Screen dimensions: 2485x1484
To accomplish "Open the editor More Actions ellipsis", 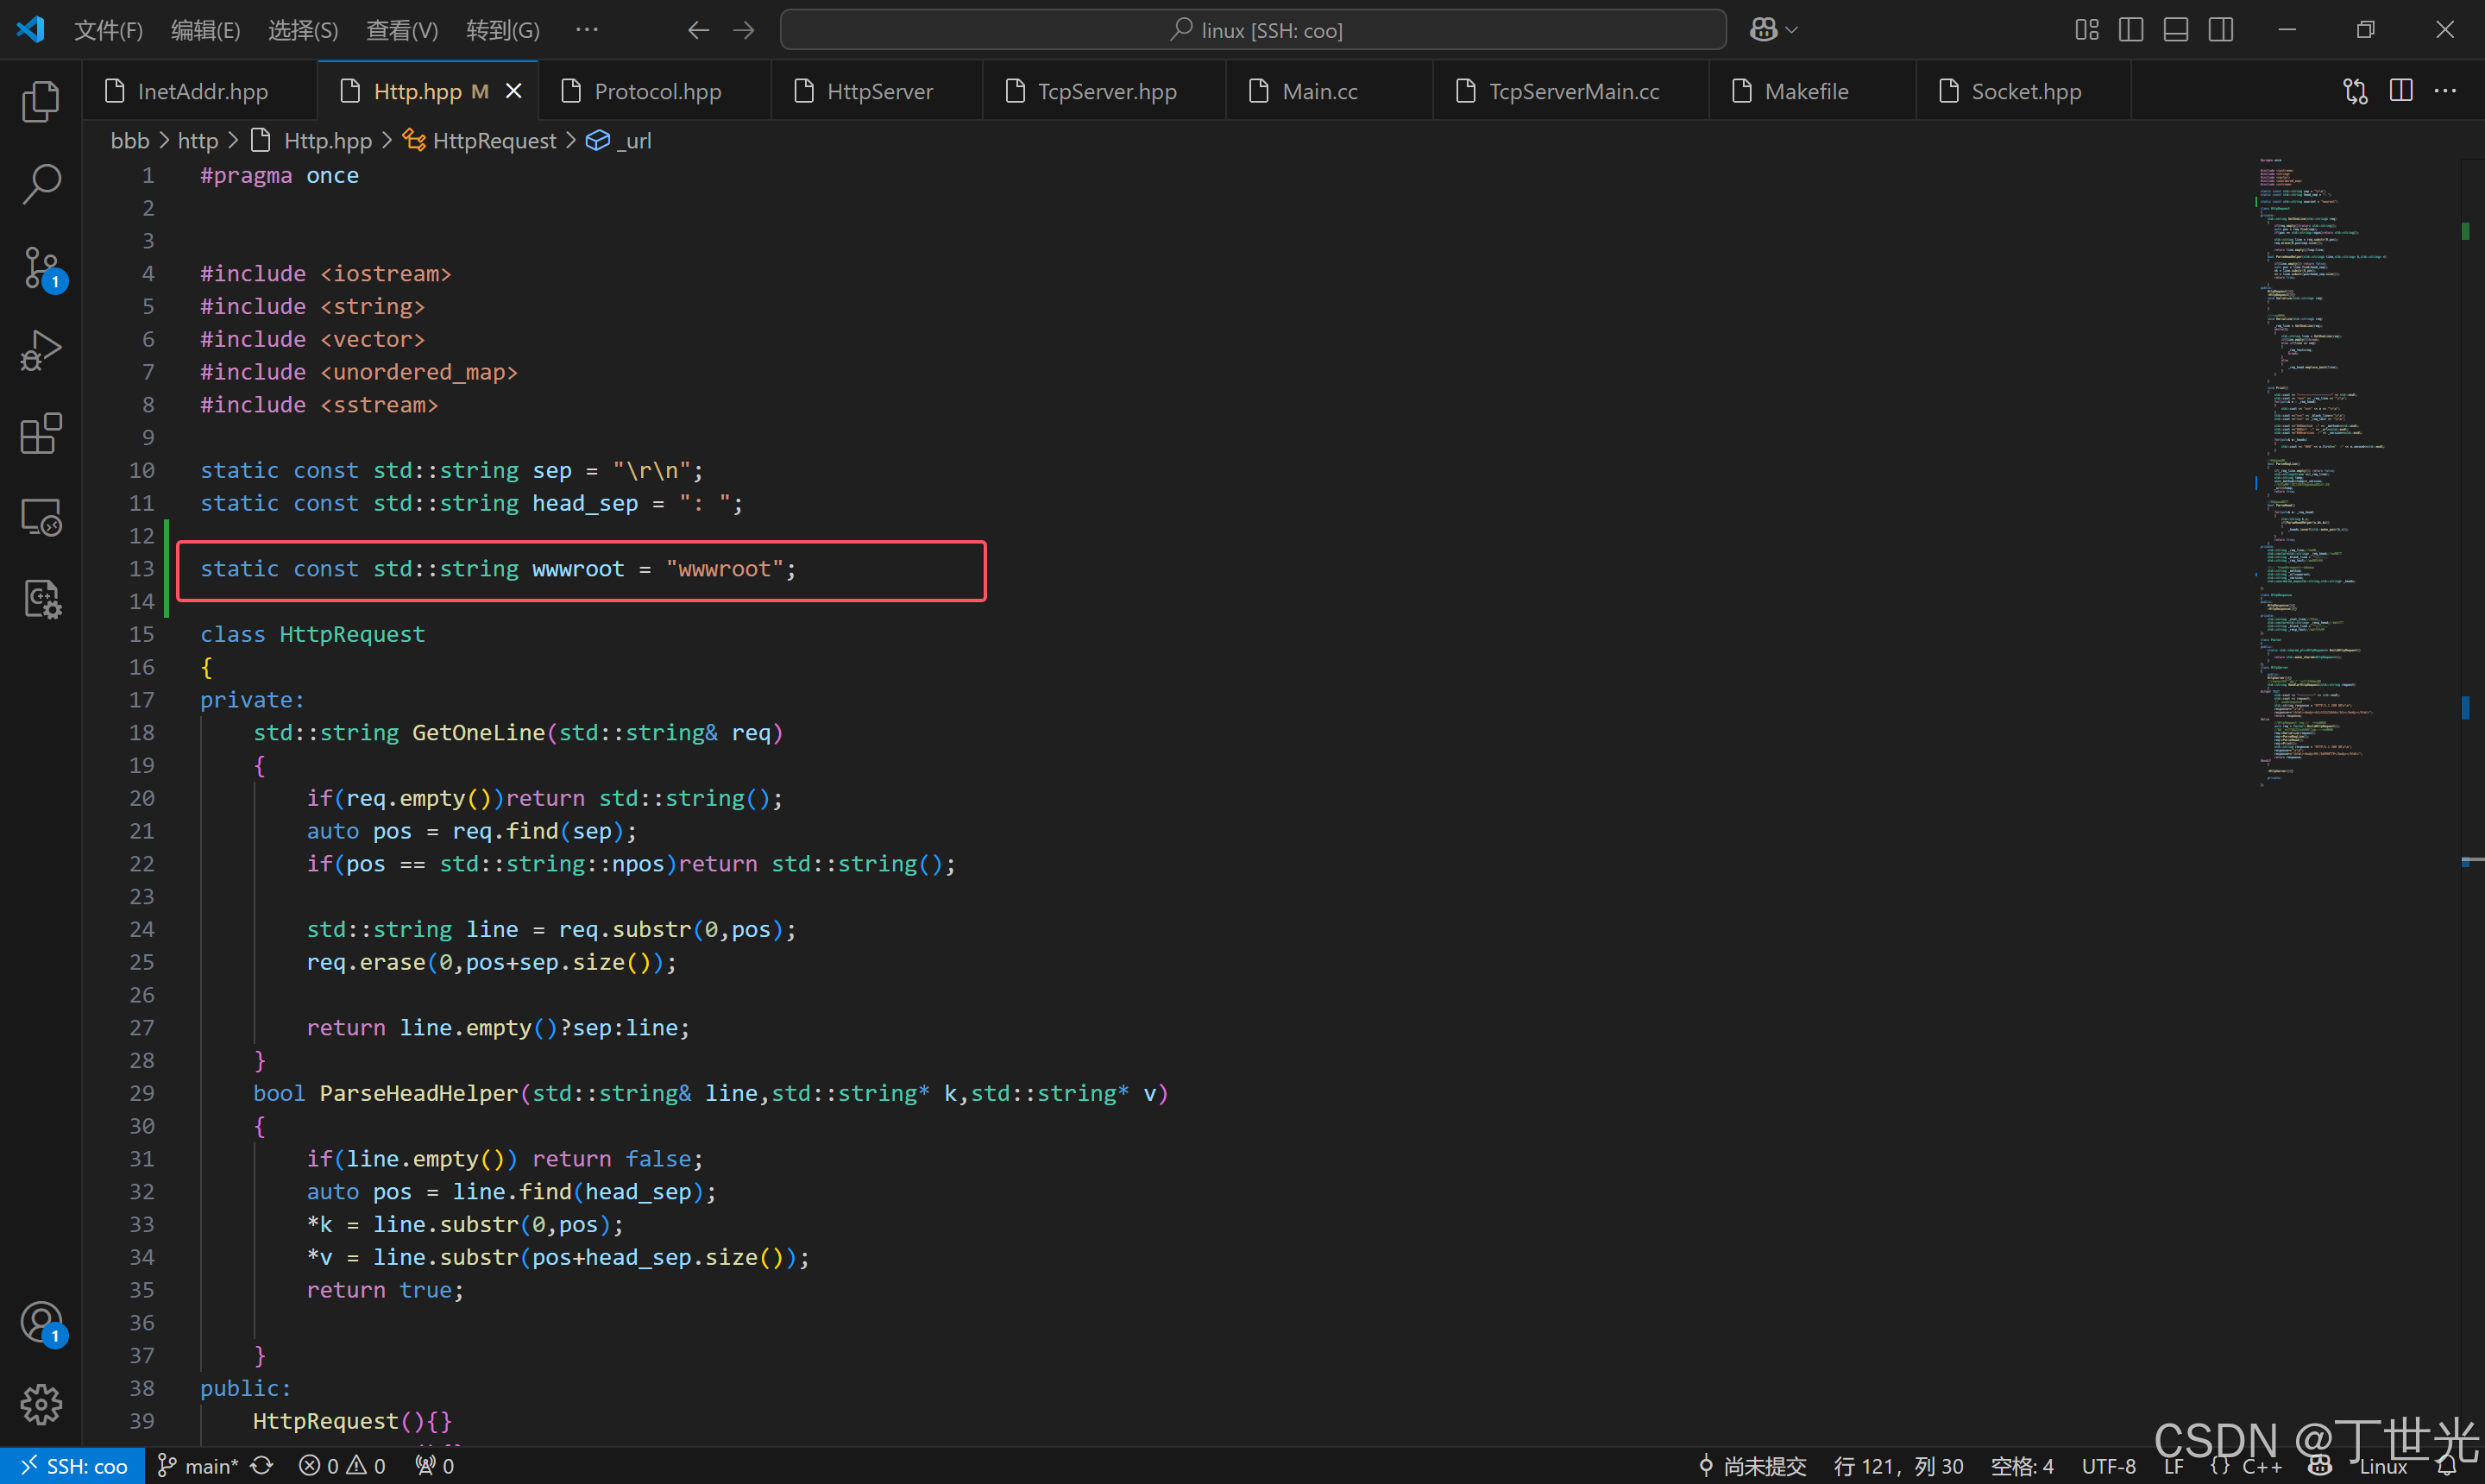I will tap(2445, 91).
